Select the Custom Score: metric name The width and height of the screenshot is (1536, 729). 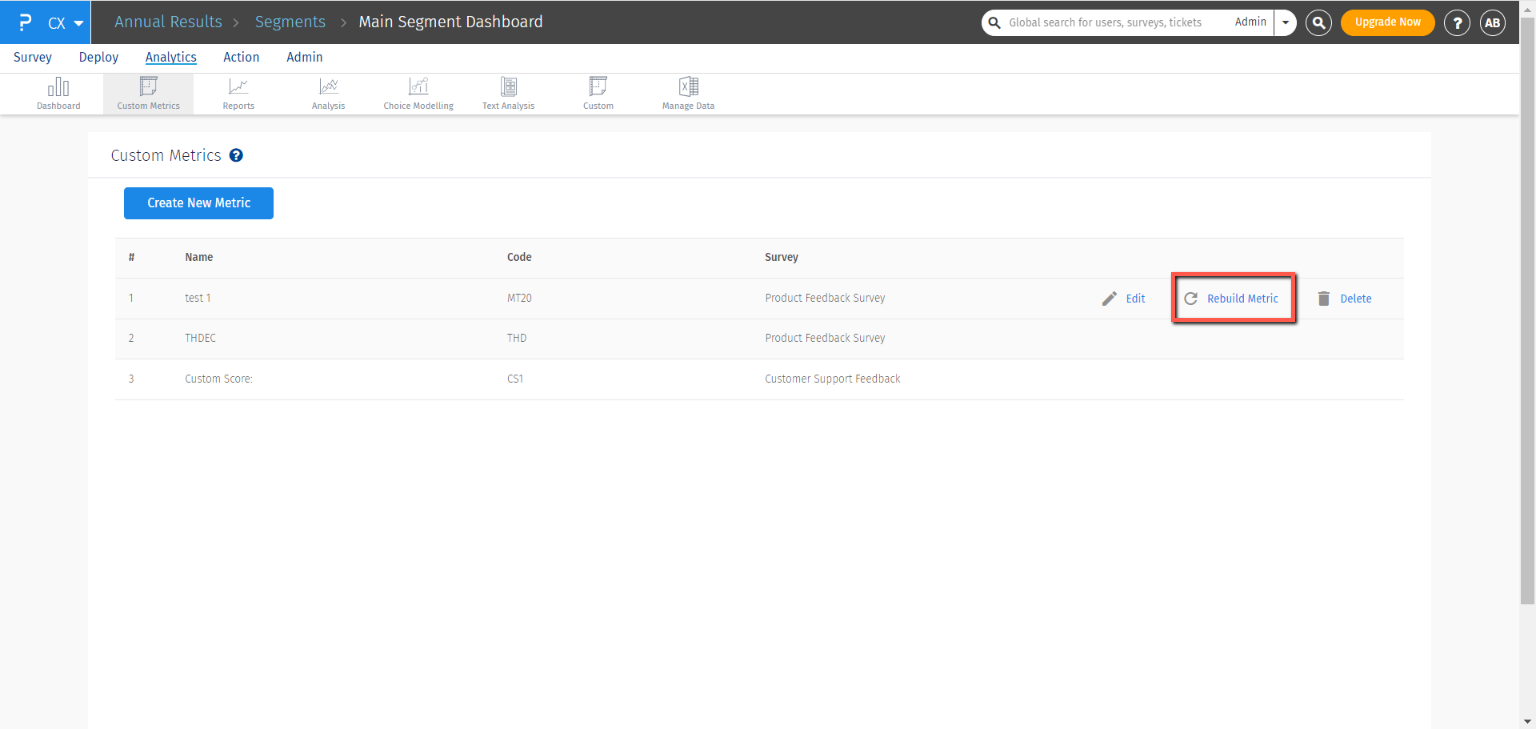(219, 379)
